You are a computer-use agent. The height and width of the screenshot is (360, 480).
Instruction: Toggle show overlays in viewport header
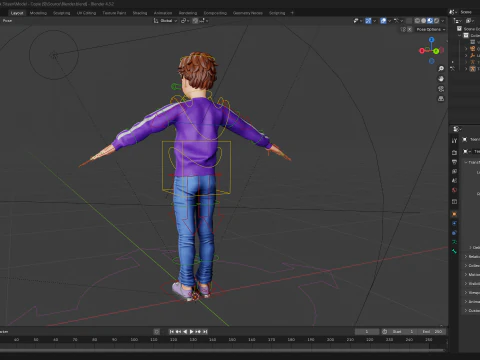pos(383,21)
